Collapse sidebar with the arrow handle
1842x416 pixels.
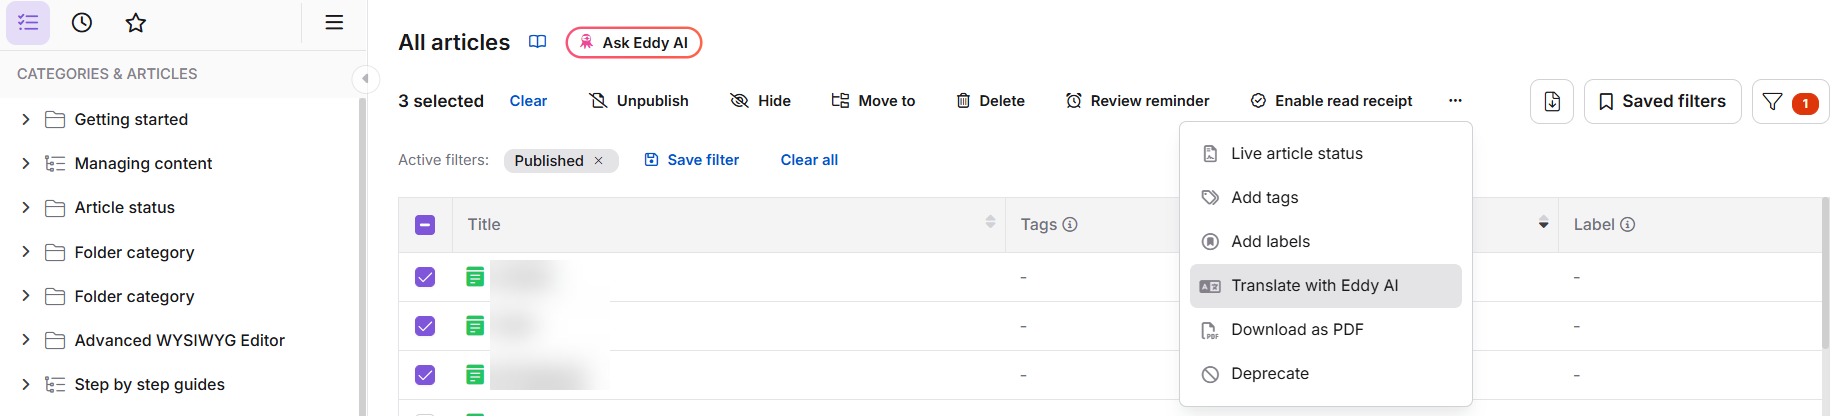pyautogui.click(x=365, y=78)
